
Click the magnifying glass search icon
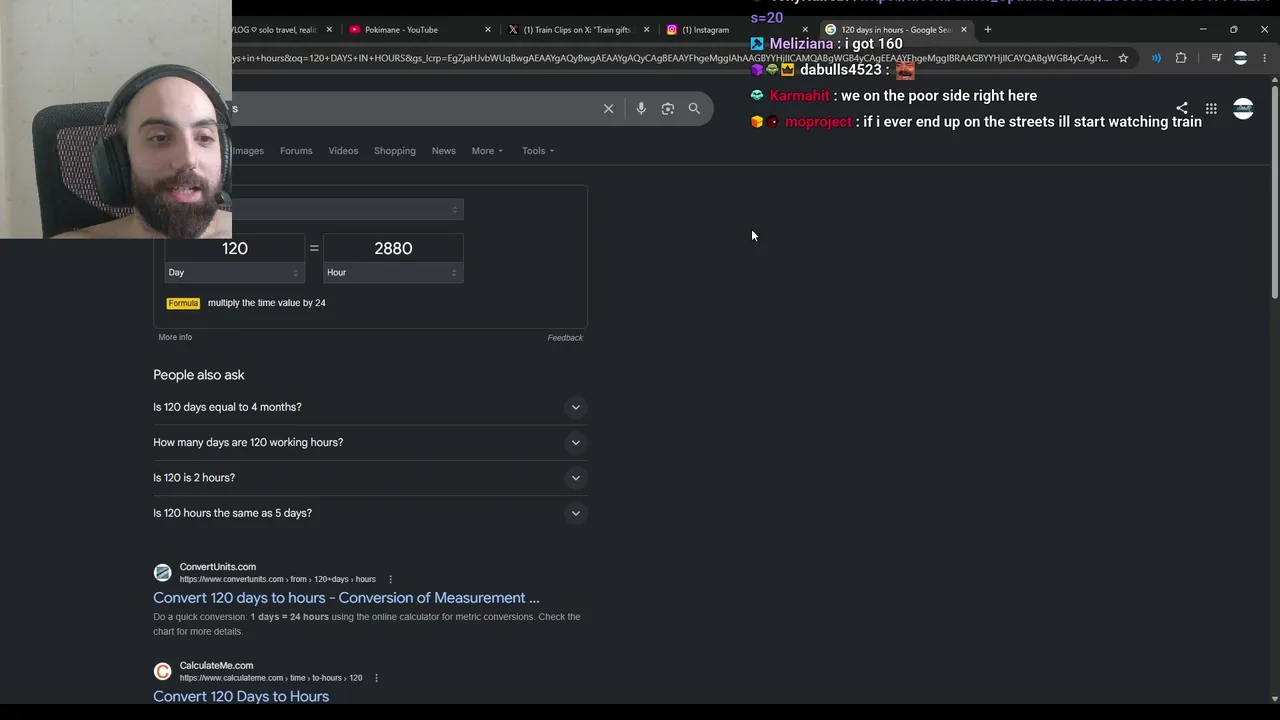pos(694,108)
